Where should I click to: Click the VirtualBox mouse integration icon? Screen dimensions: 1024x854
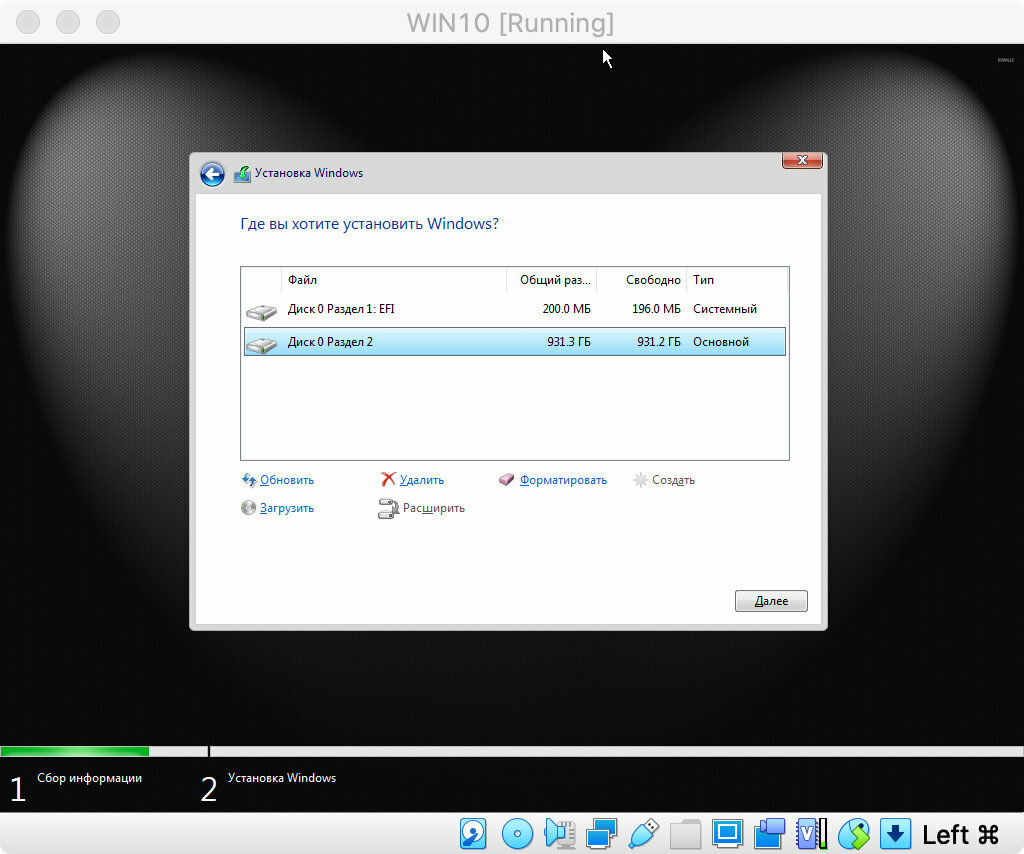(x=854, y=834)
